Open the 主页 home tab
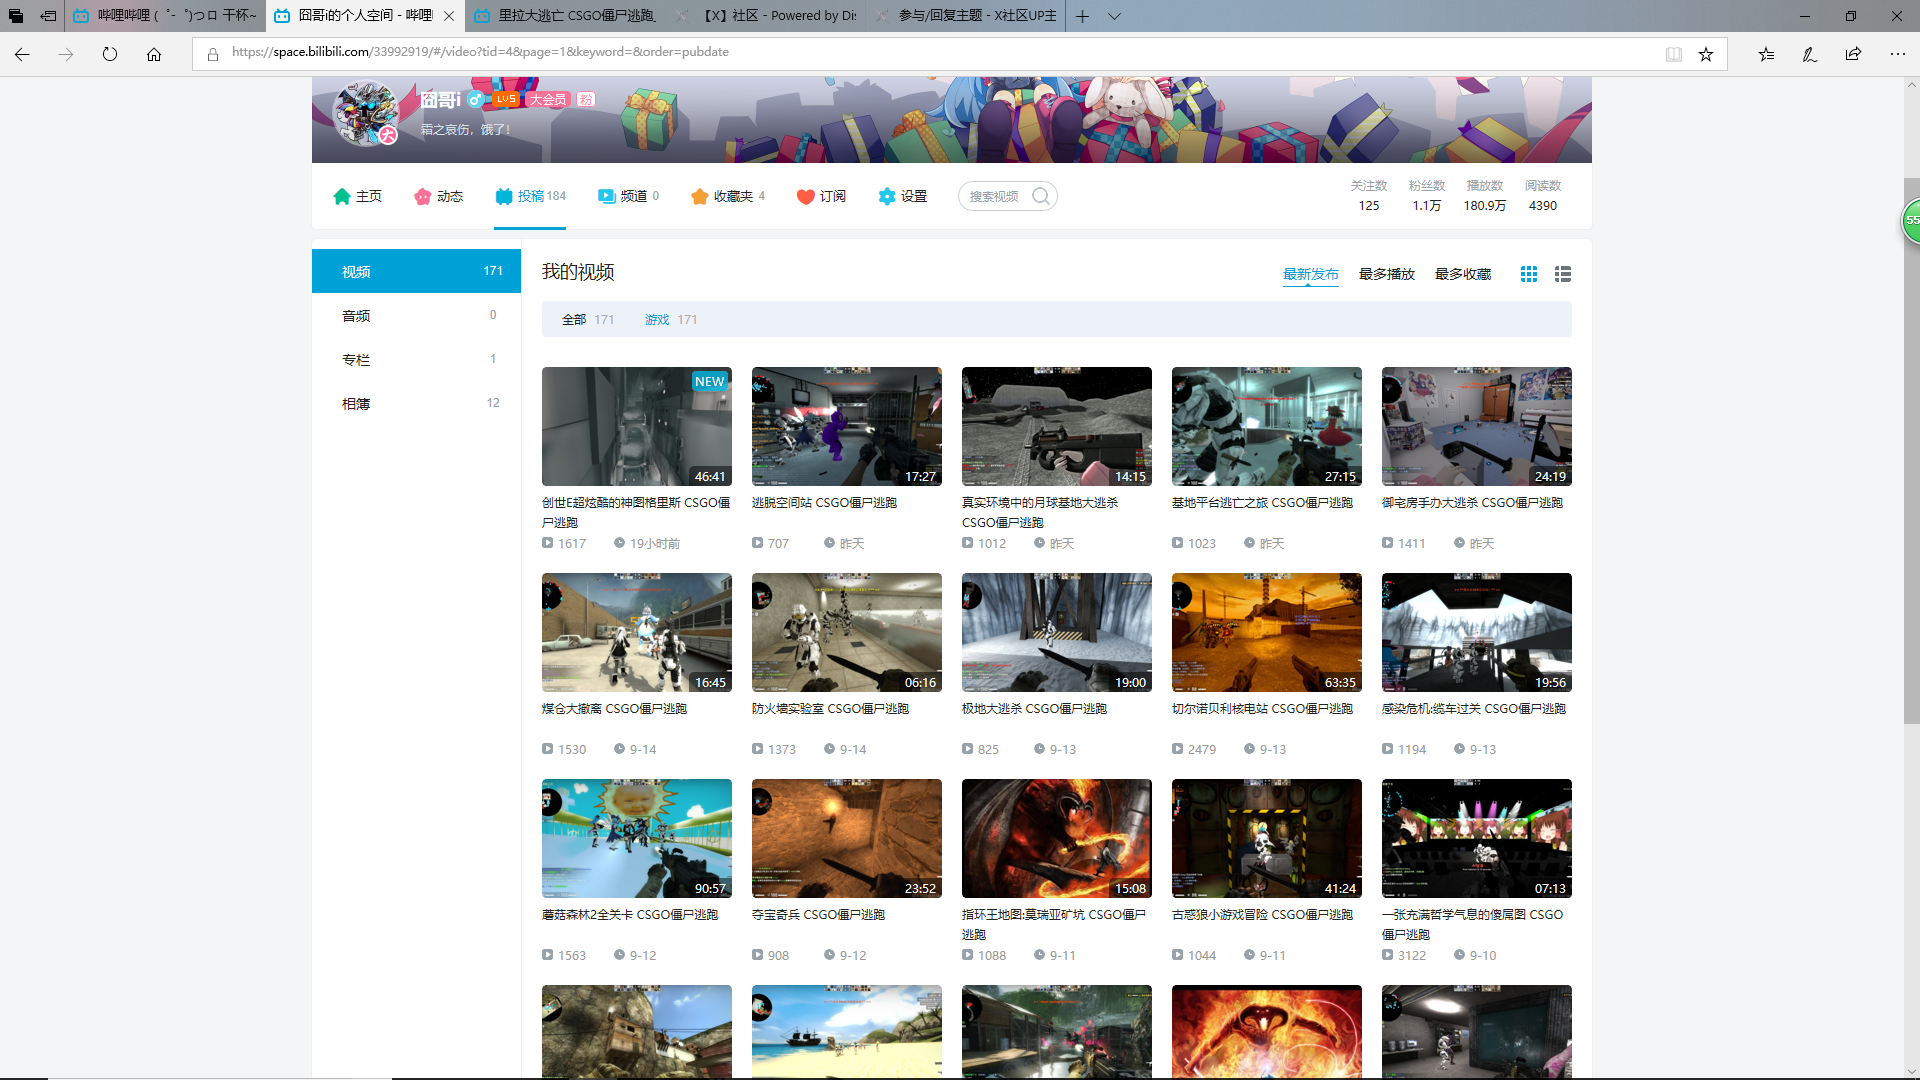 358,196
